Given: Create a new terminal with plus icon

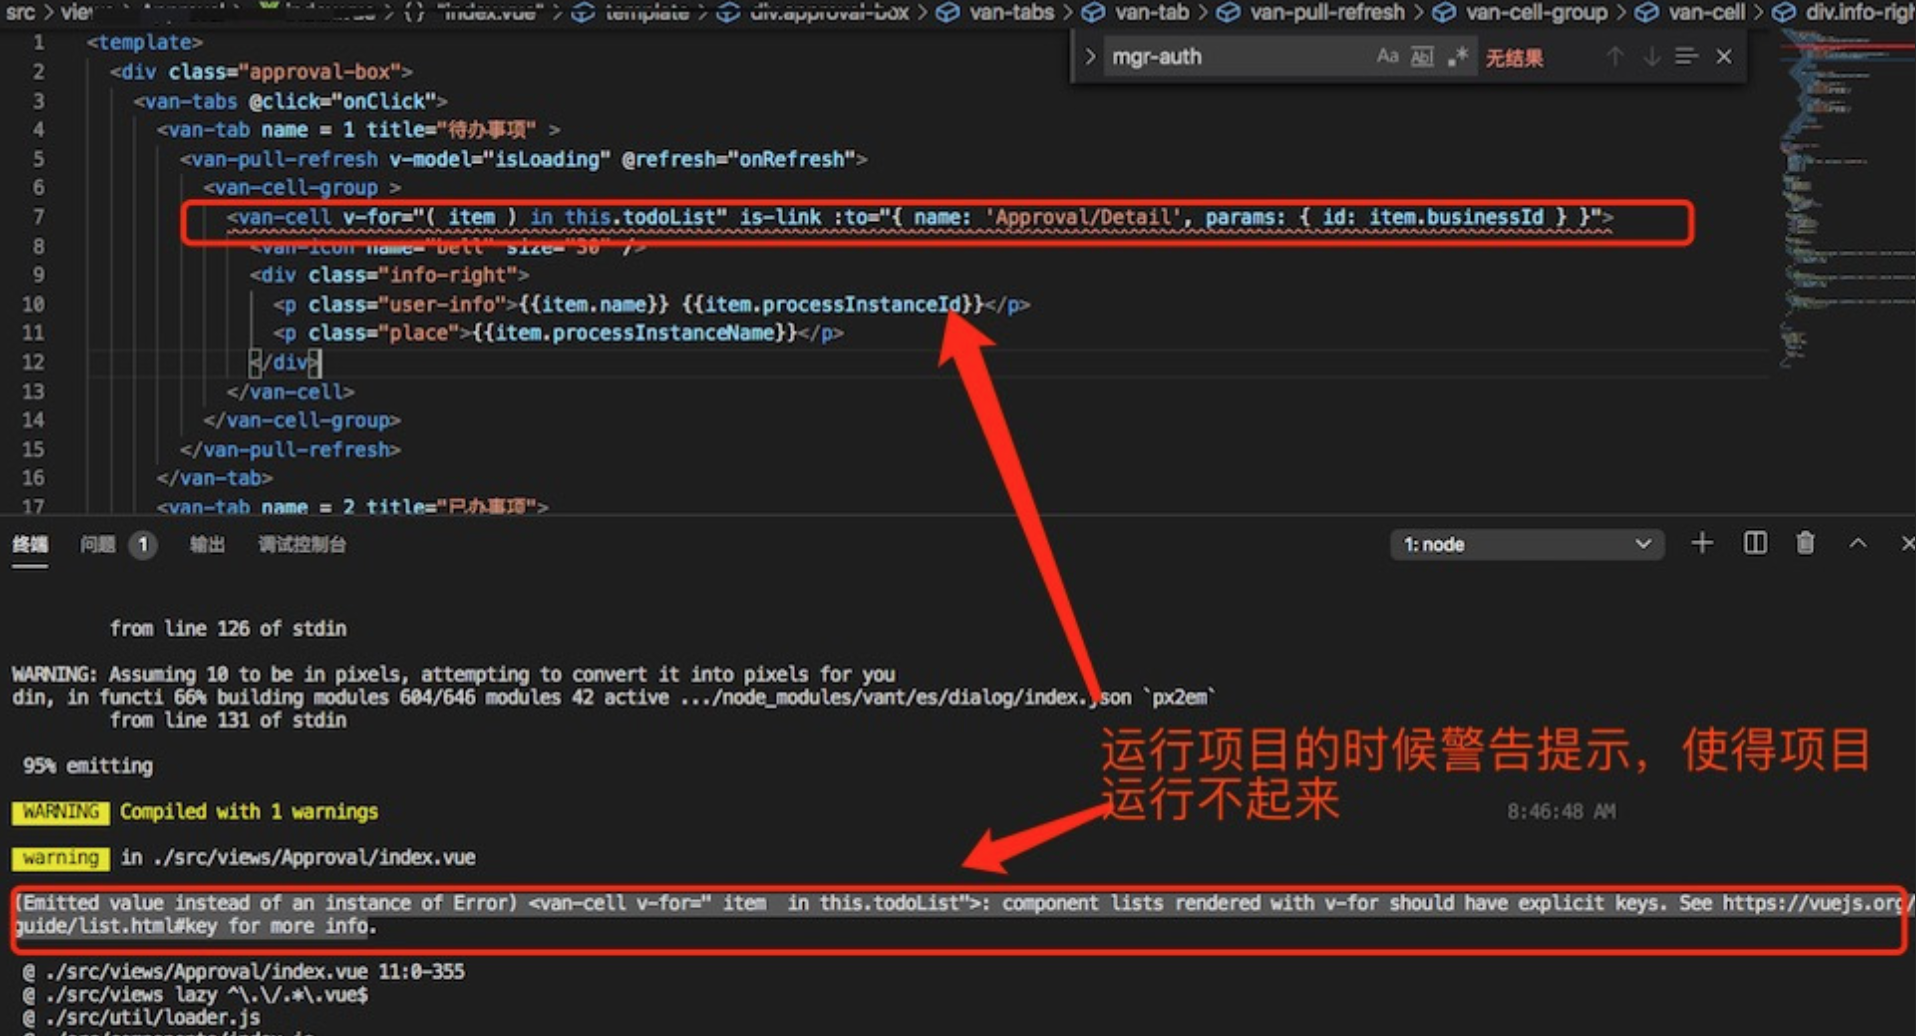Looking at the screenshot, I should tap(1701, 543).
